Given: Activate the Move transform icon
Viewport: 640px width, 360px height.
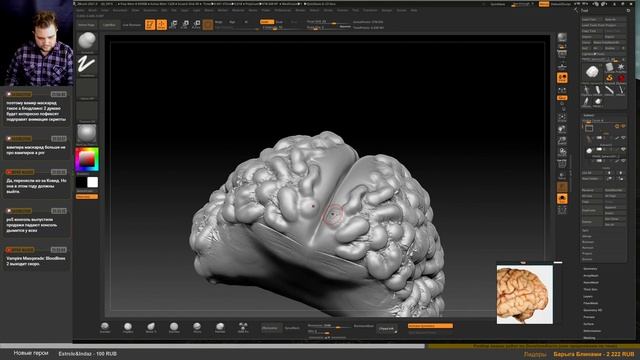Looking at the screenshot, I should point(173,24).
